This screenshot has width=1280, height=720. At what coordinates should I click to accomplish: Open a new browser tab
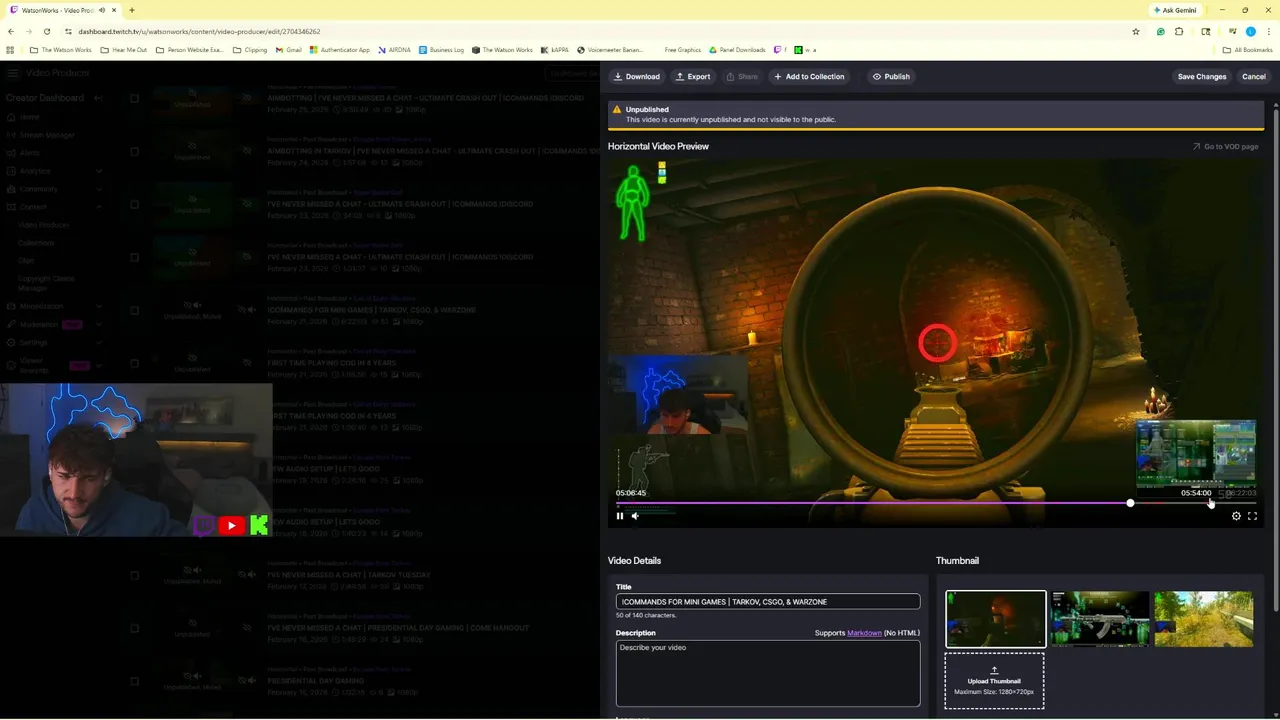click(132, 10)
